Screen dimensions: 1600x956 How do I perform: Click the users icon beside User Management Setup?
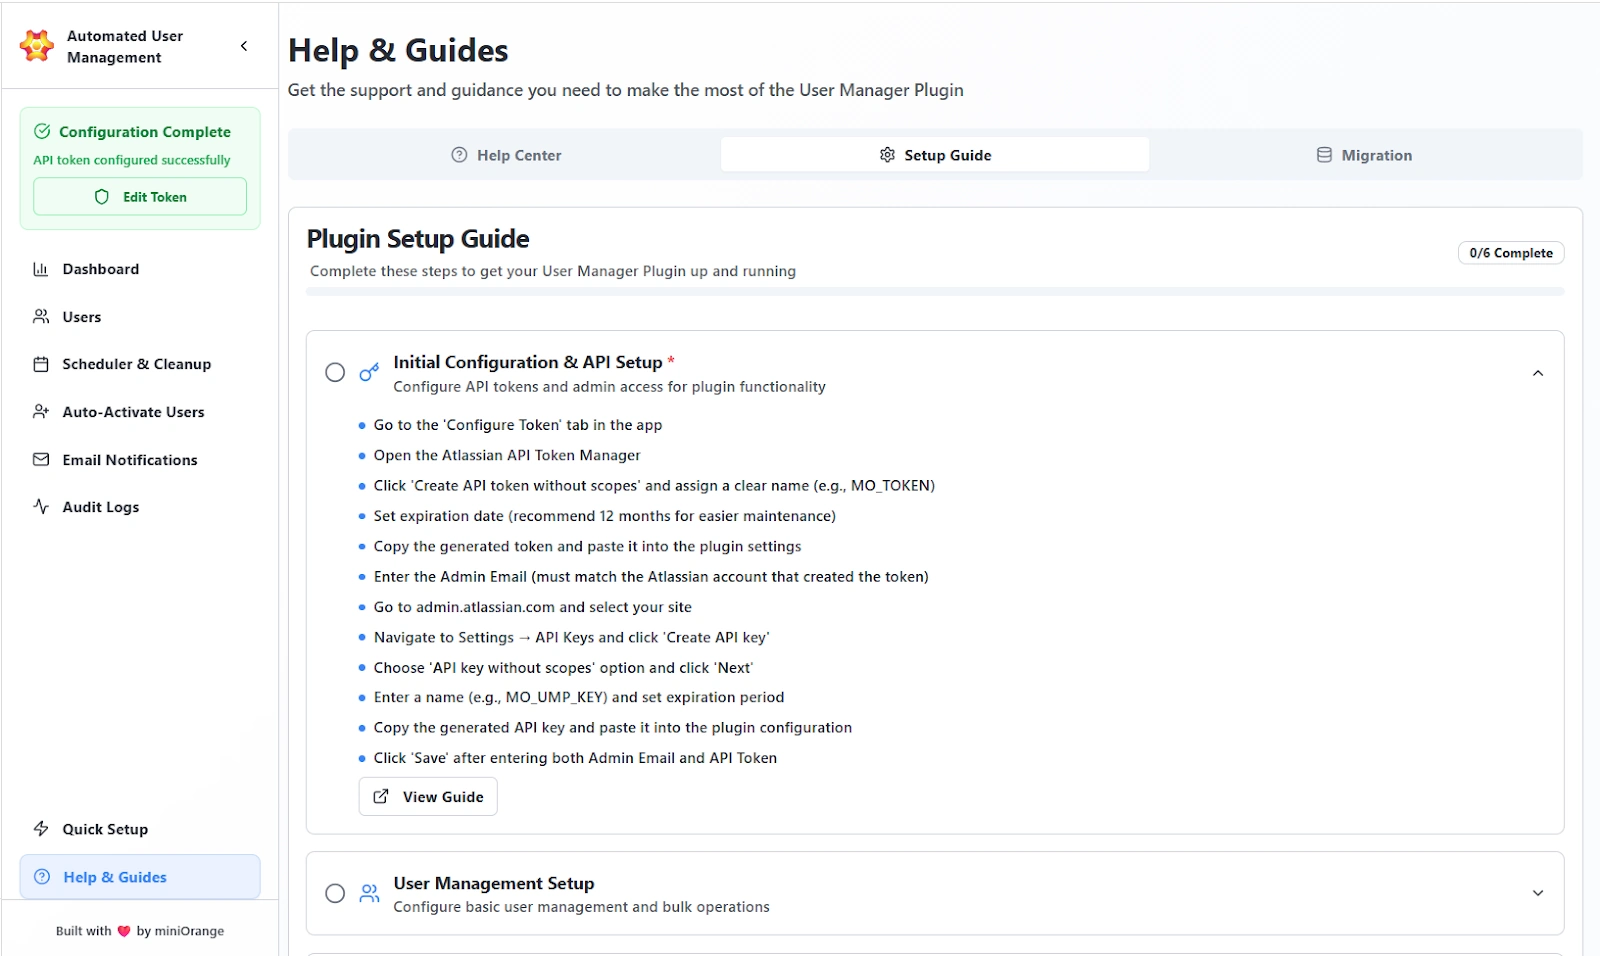point(369,893)
